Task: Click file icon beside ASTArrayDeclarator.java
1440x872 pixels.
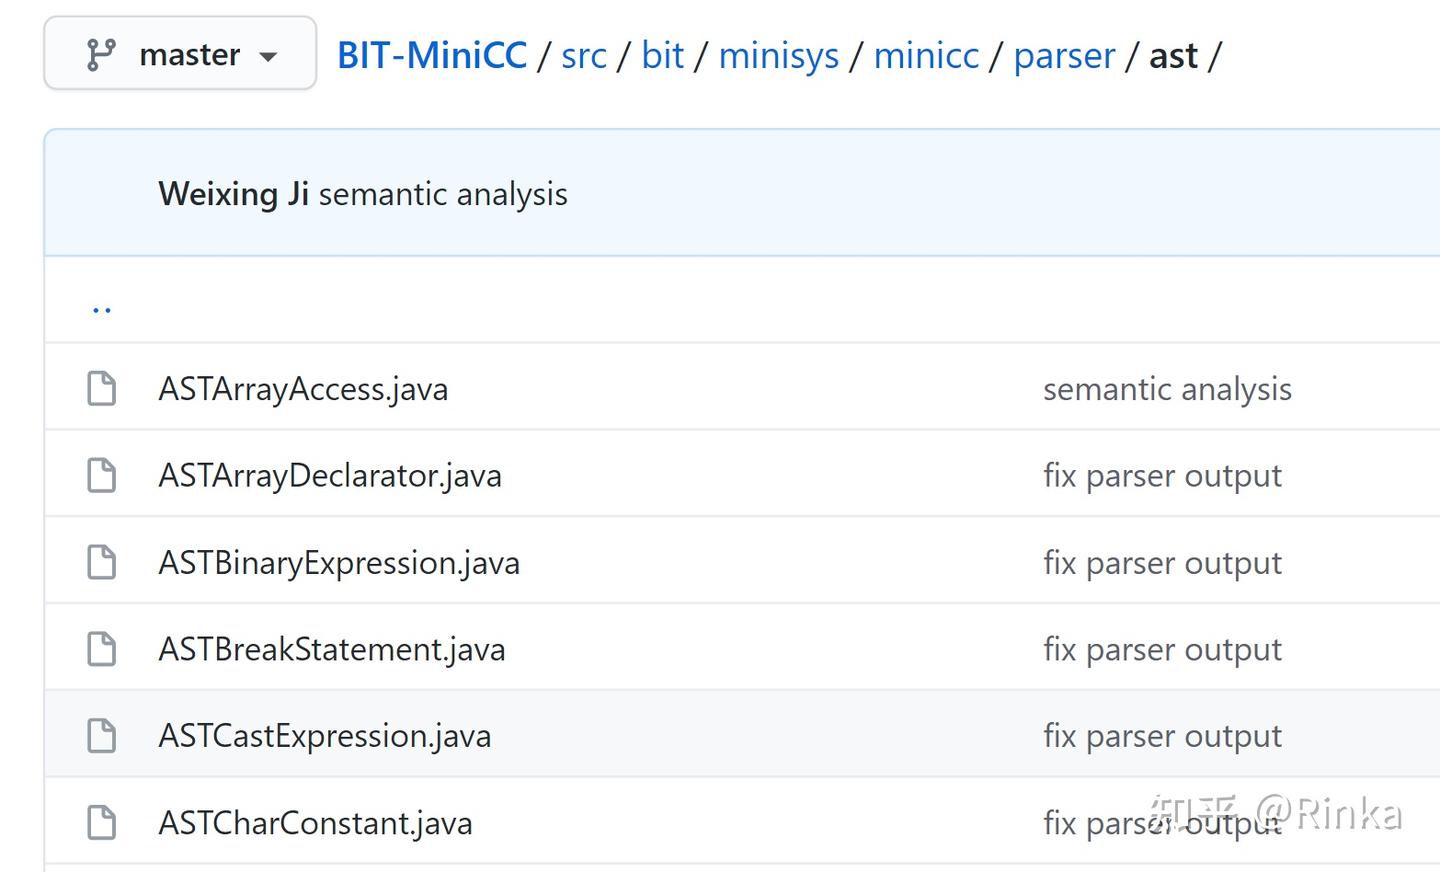Action: 101,475
